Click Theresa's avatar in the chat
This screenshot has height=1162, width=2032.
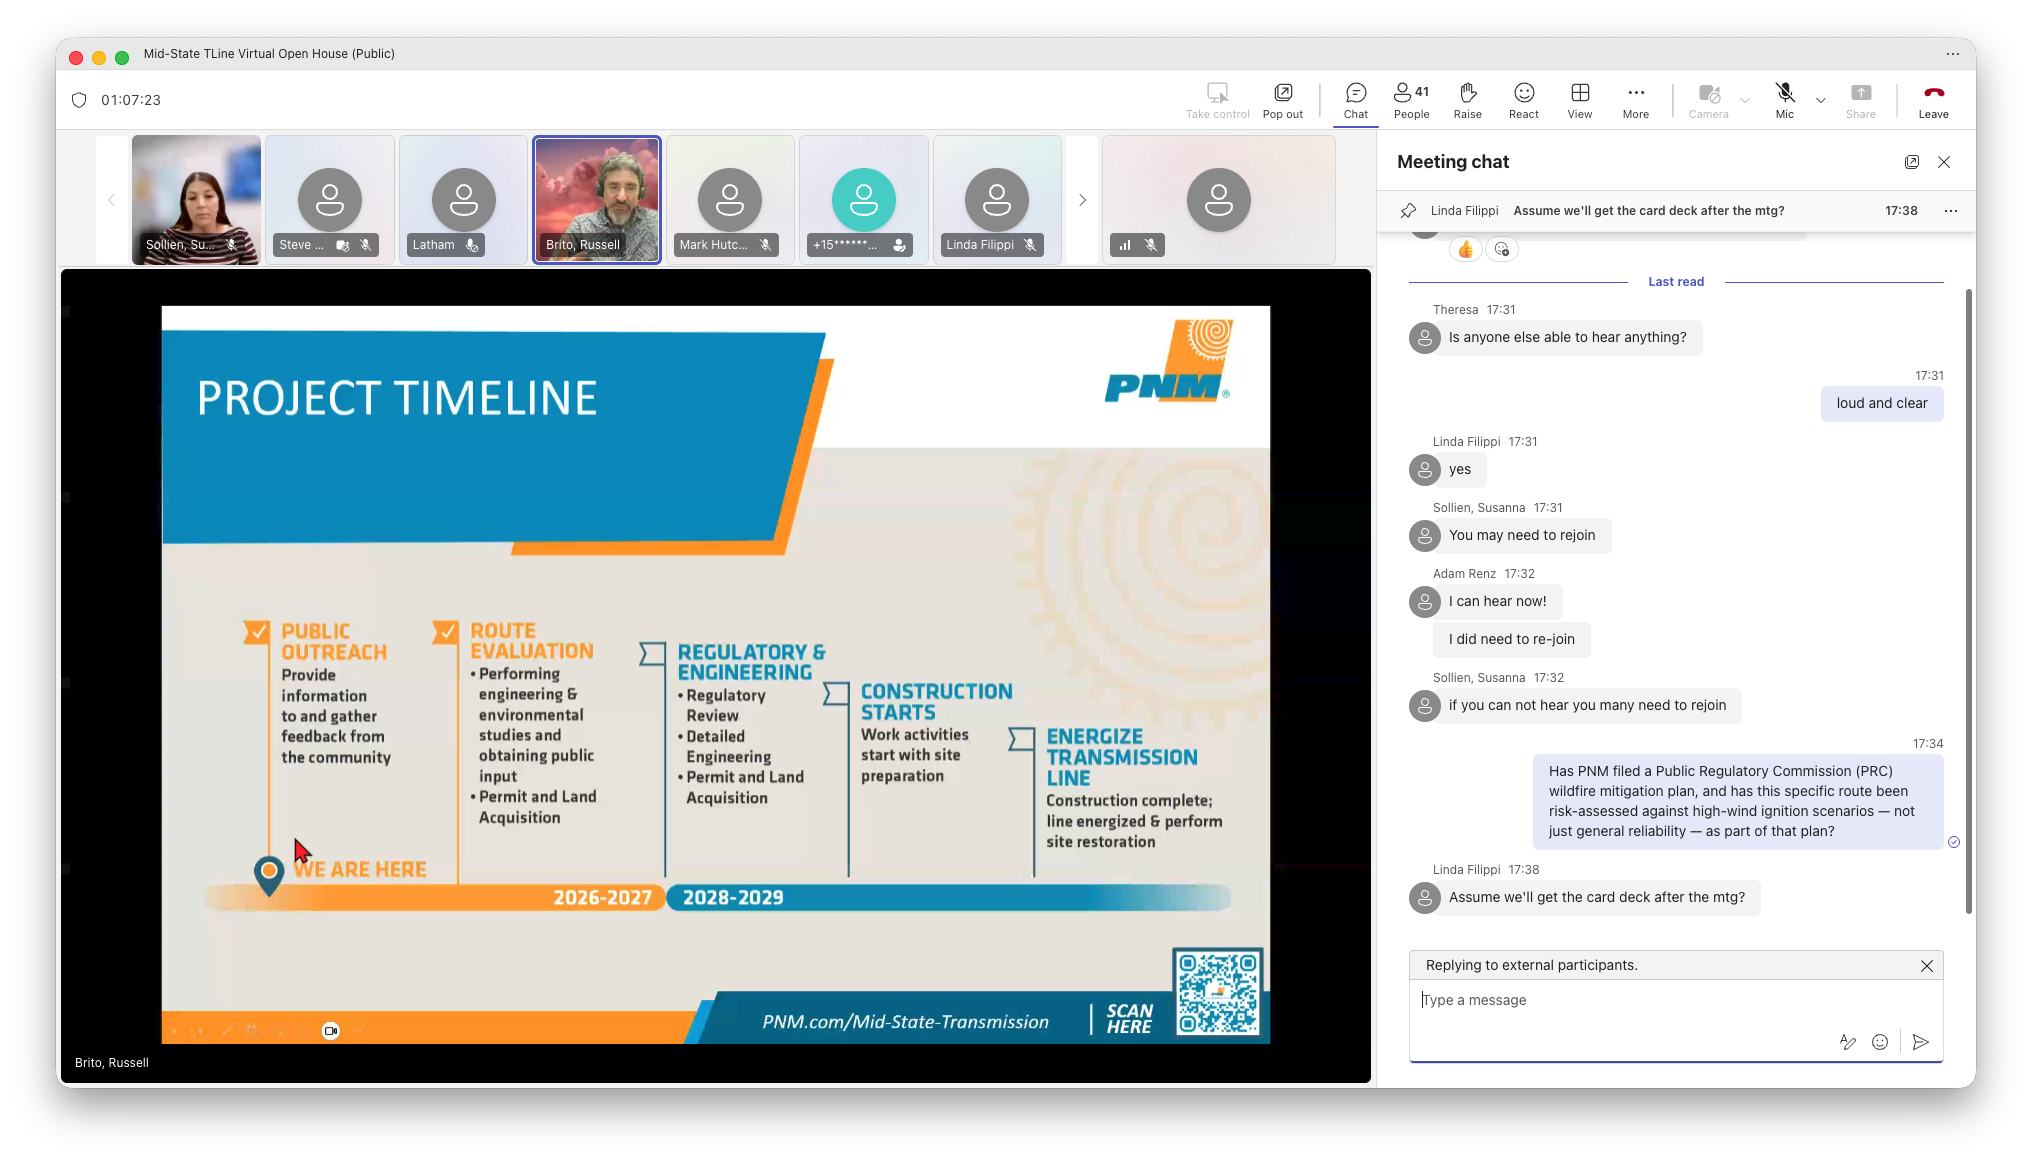tap(1424, 338)
